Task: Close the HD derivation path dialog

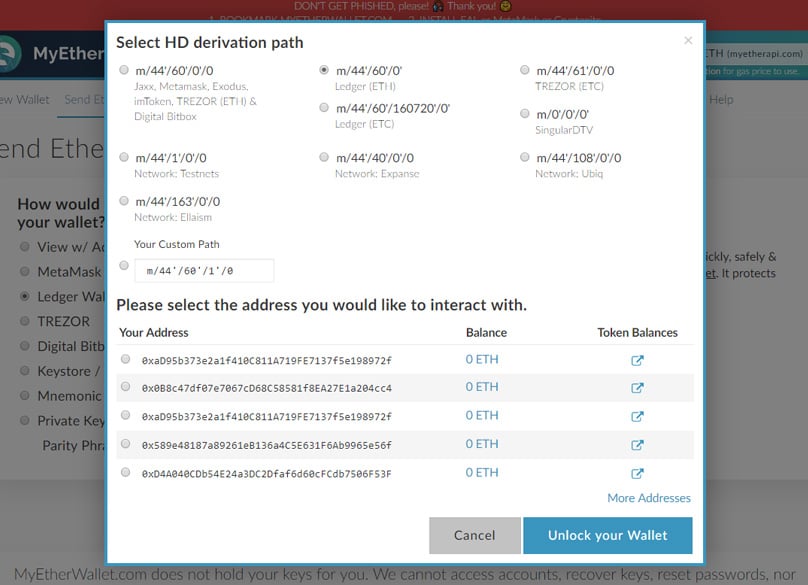Action: [x=688, y=40]
